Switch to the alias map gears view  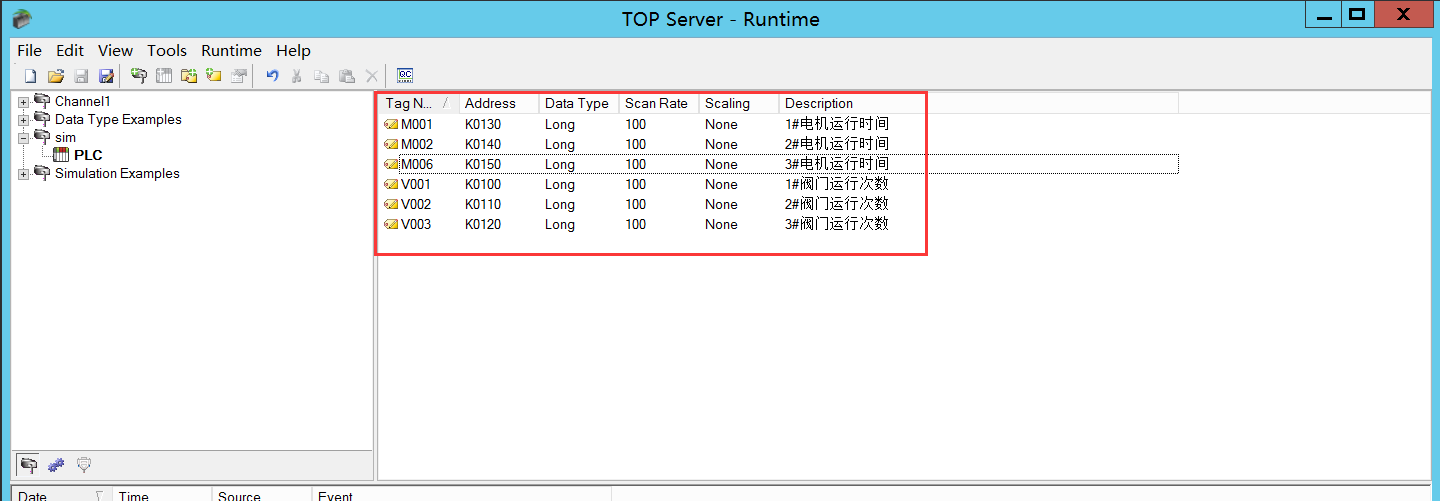(x=57, y=464)
